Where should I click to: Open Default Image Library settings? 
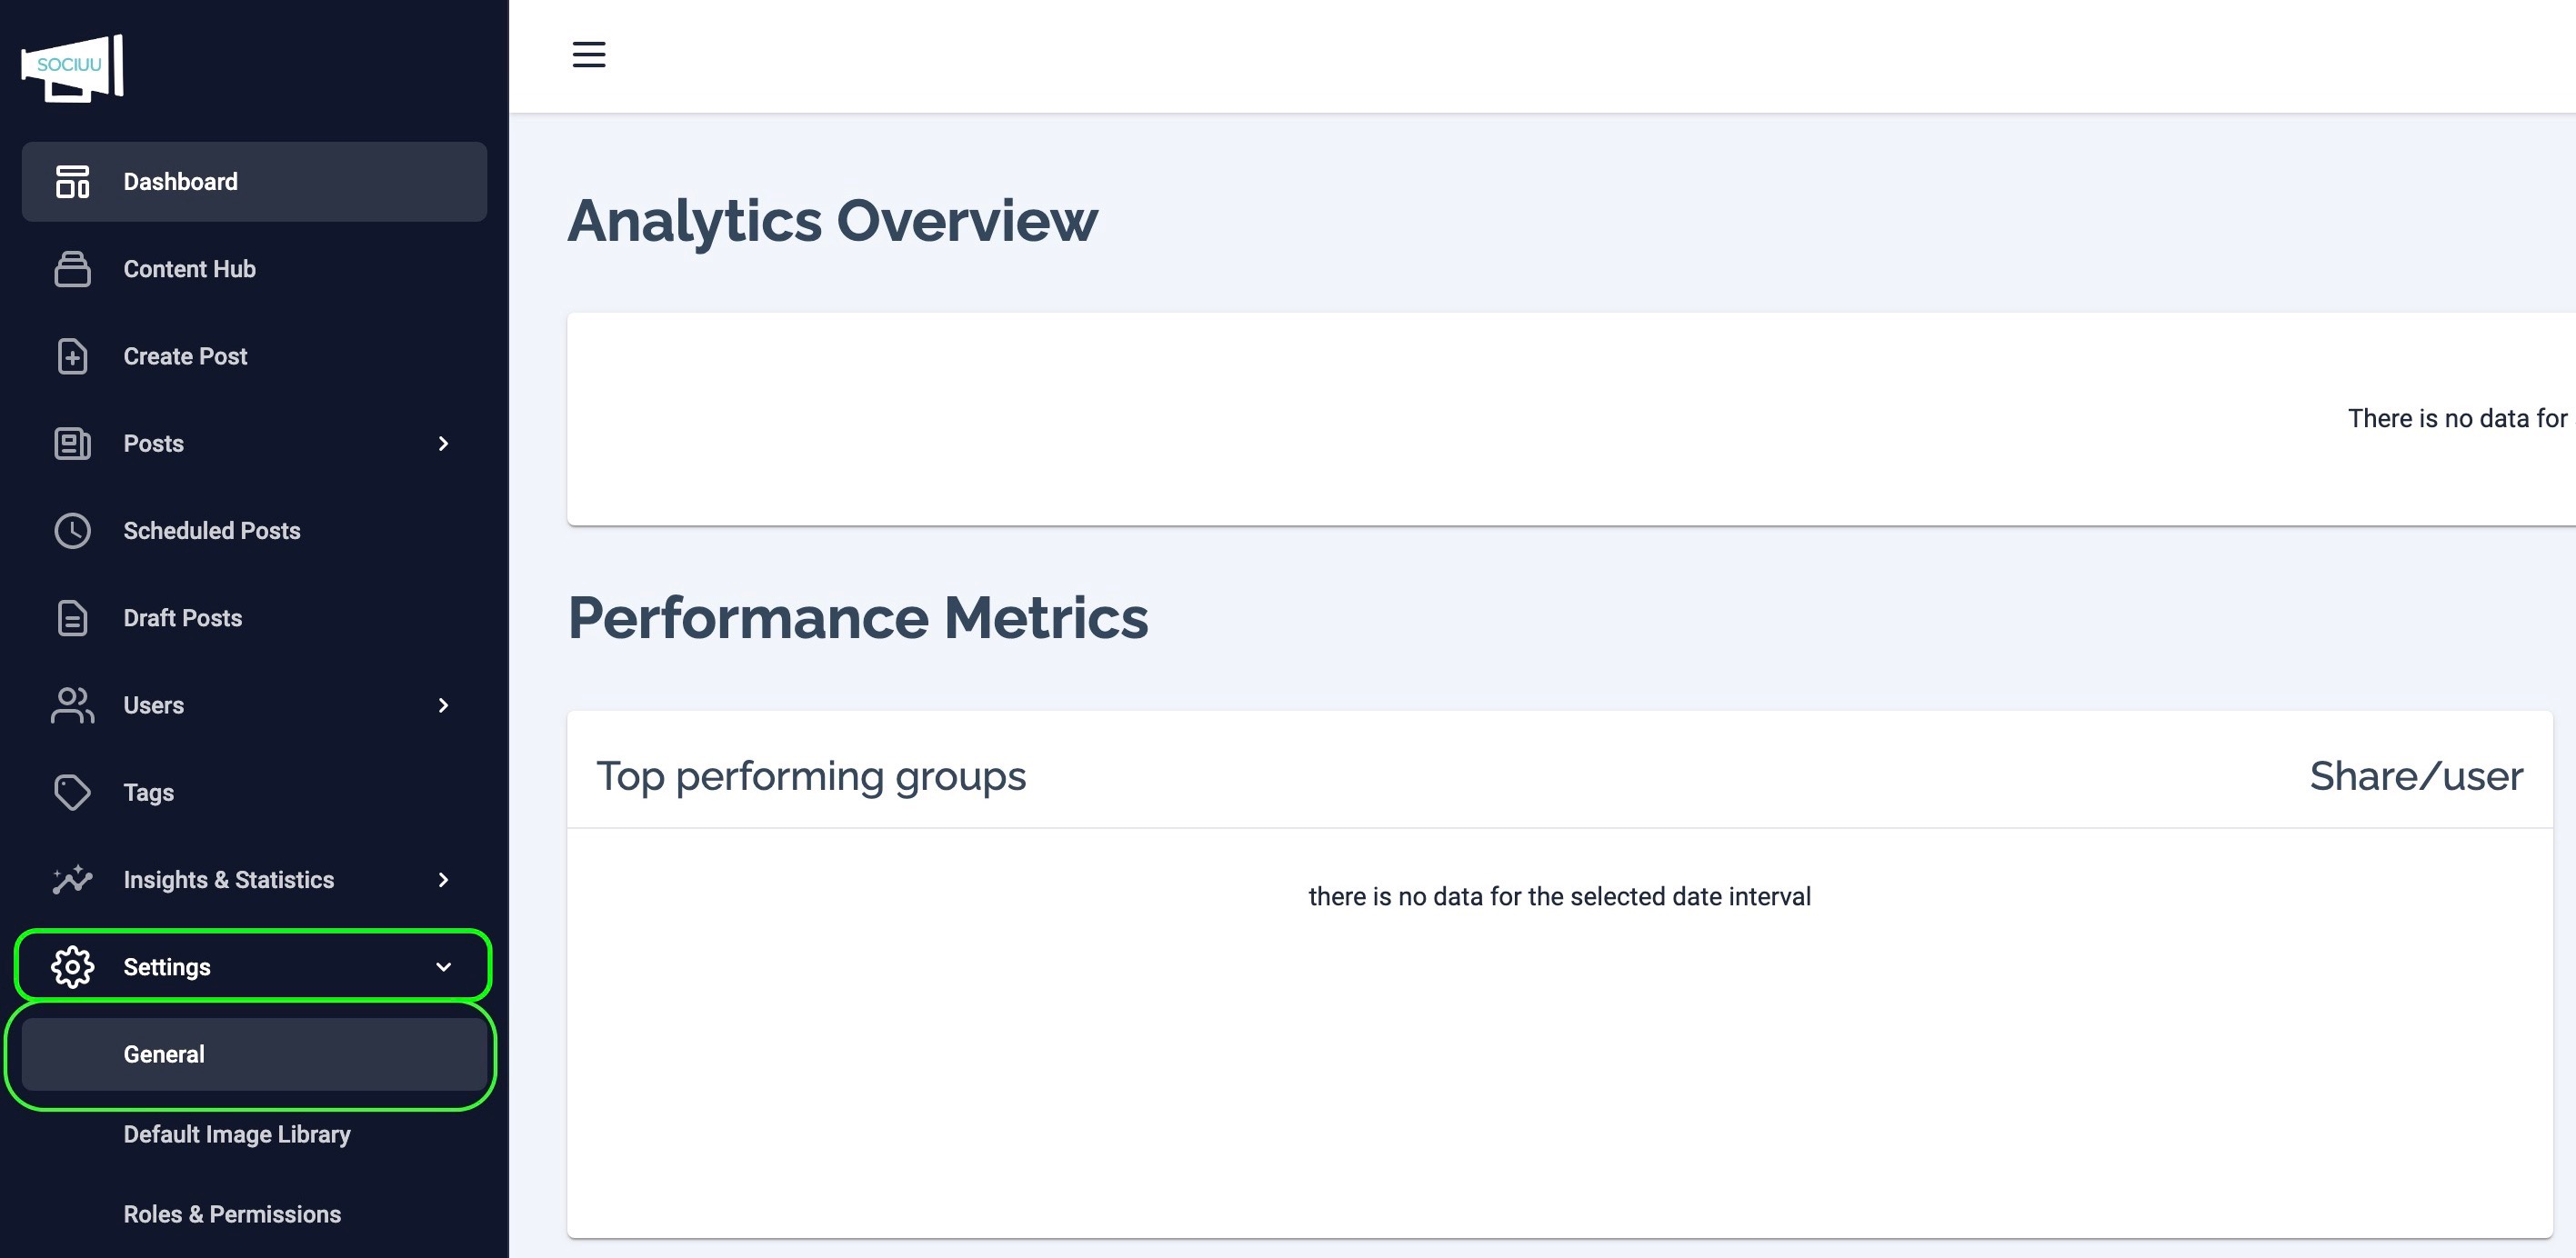coord(237,1134)
